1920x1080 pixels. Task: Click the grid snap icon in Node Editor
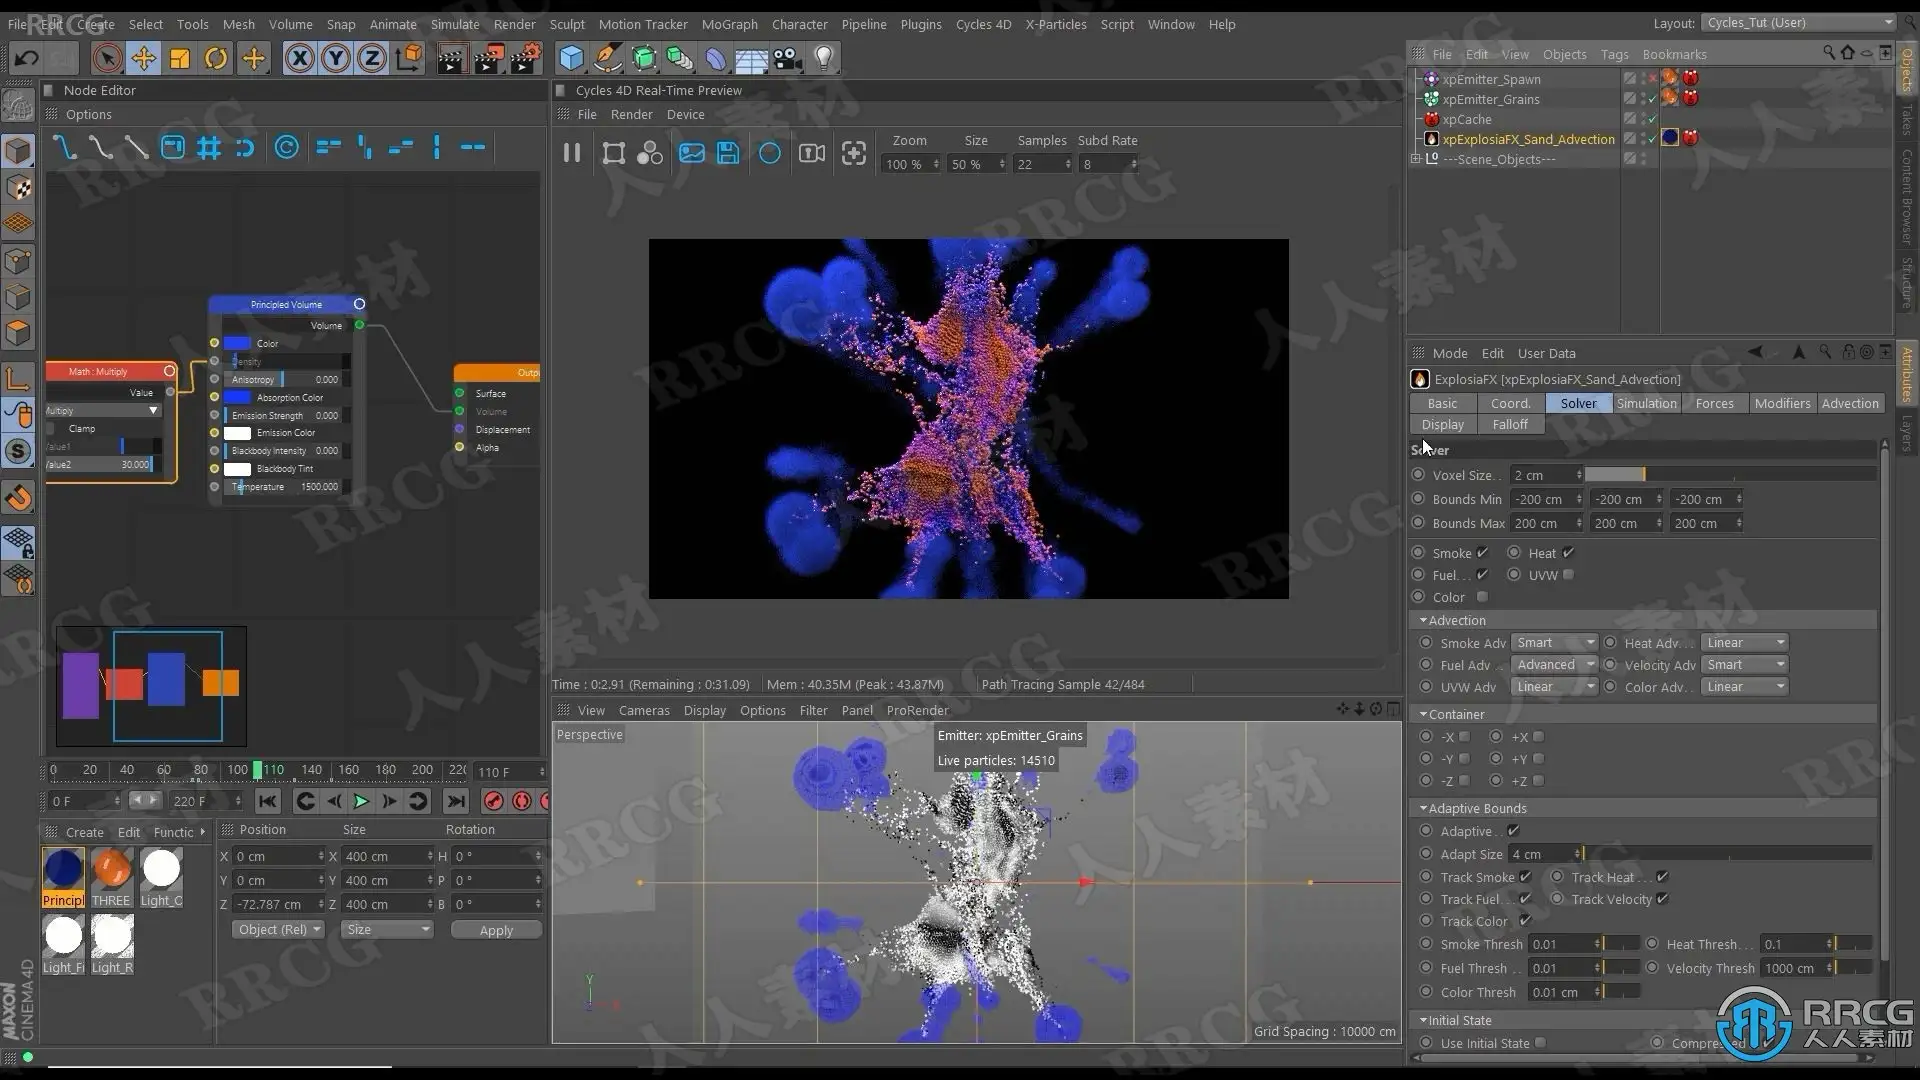tap(208, 148)
